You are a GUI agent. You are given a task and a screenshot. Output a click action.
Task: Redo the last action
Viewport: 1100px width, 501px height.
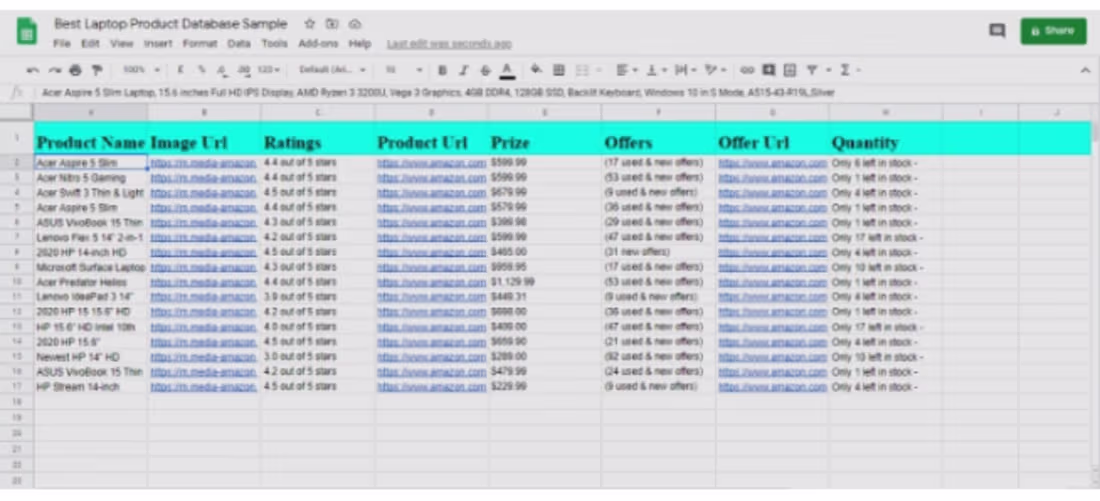point(54,70)
